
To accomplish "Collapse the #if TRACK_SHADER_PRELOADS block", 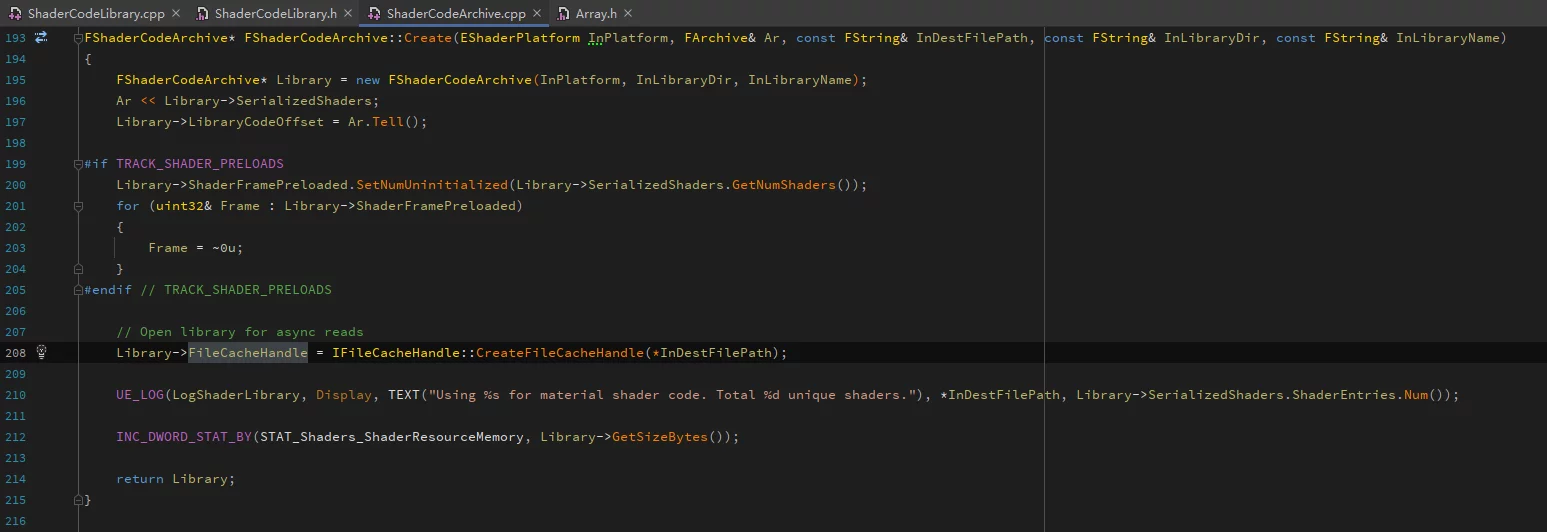I will pos(78,164).
